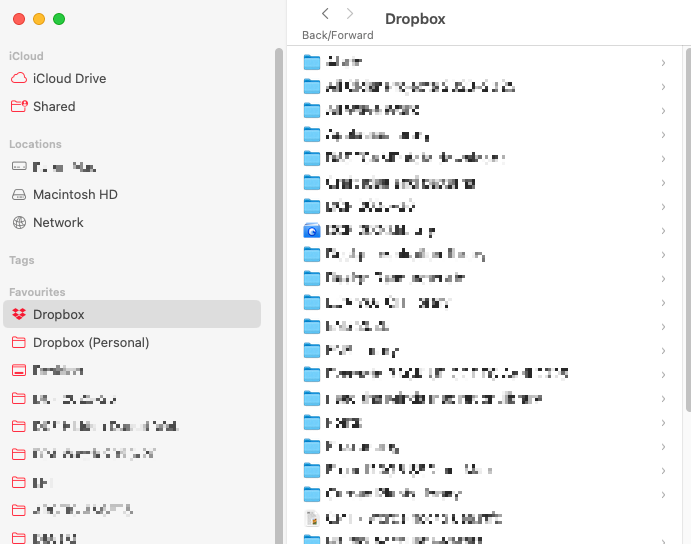This screenshot has width=691, height=544.
Task: Click the sidebar's vertical scrollbar
Action: [279, 295]
